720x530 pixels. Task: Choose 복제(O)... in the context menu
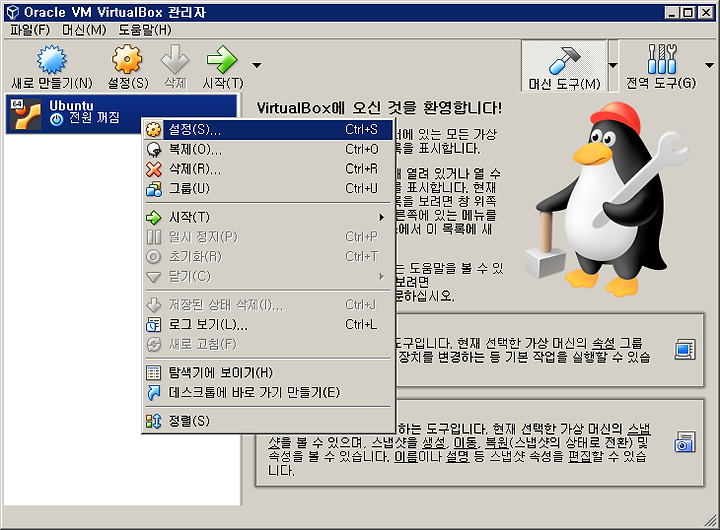(269, 149)
